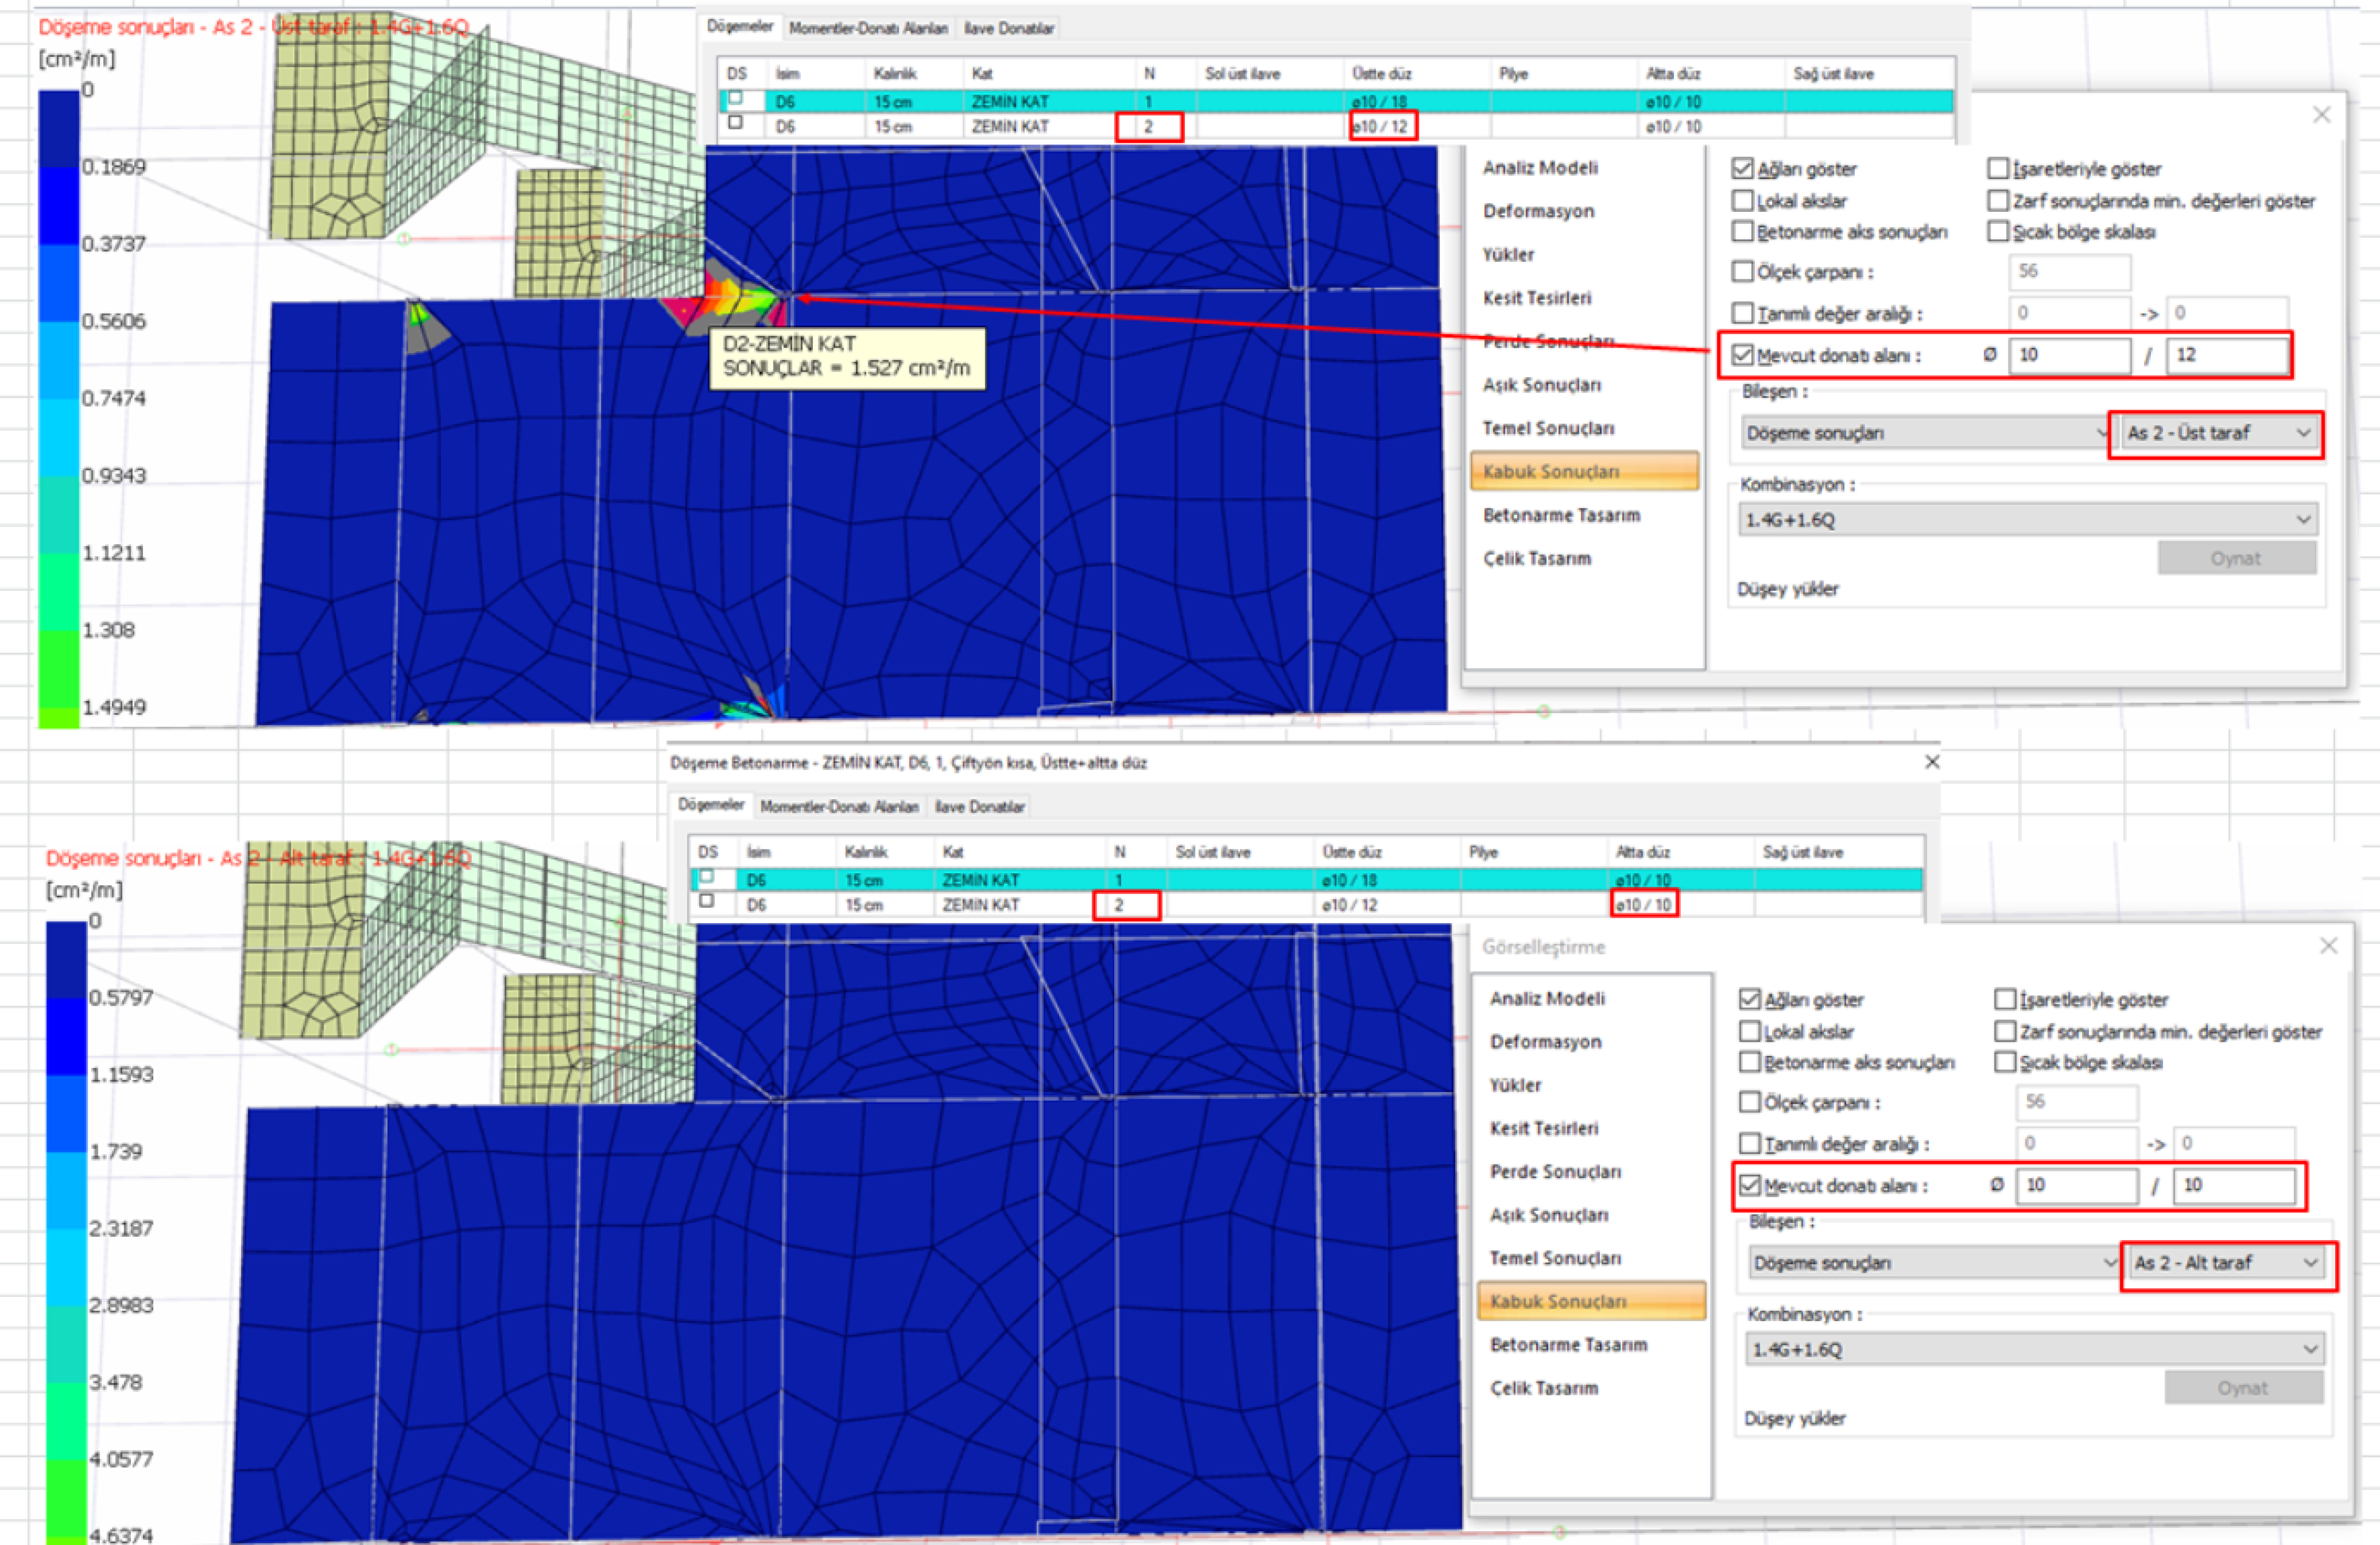Click the green 1.308 band of upper legend
Screen dimensions: 2380x1545
pyautogui.click(x=59, y=669)
